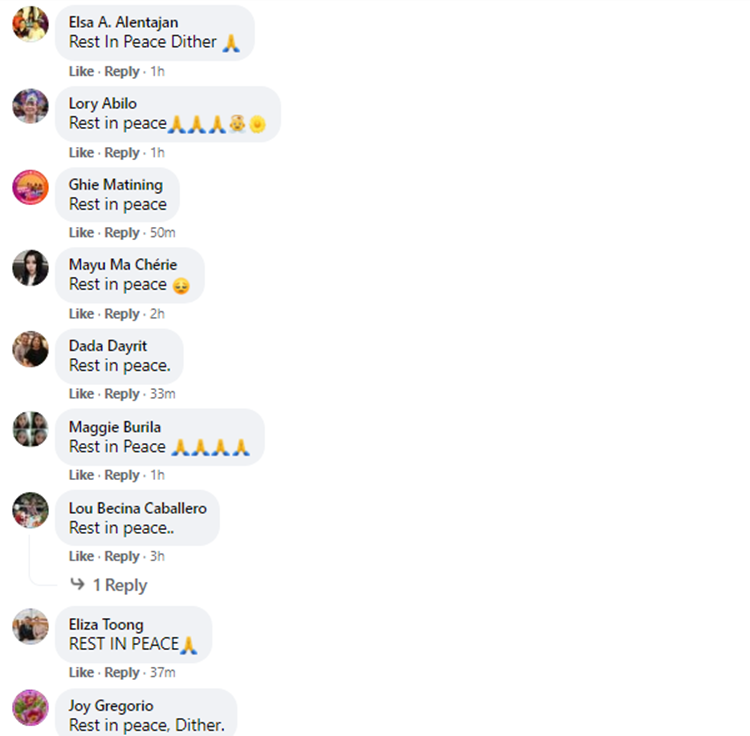Click Joy Gregorio's flower avatar
This screenshot has height=736, width=750.
click(30, 707)
